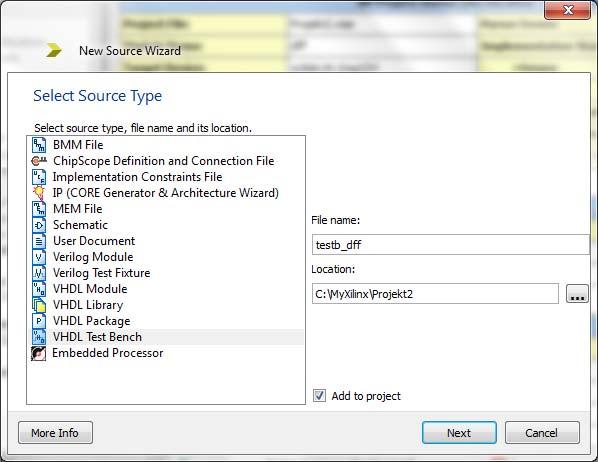This screenshot has height=462, width=598.
Task: Click the Location path field
Action: [x=435, y=294]
